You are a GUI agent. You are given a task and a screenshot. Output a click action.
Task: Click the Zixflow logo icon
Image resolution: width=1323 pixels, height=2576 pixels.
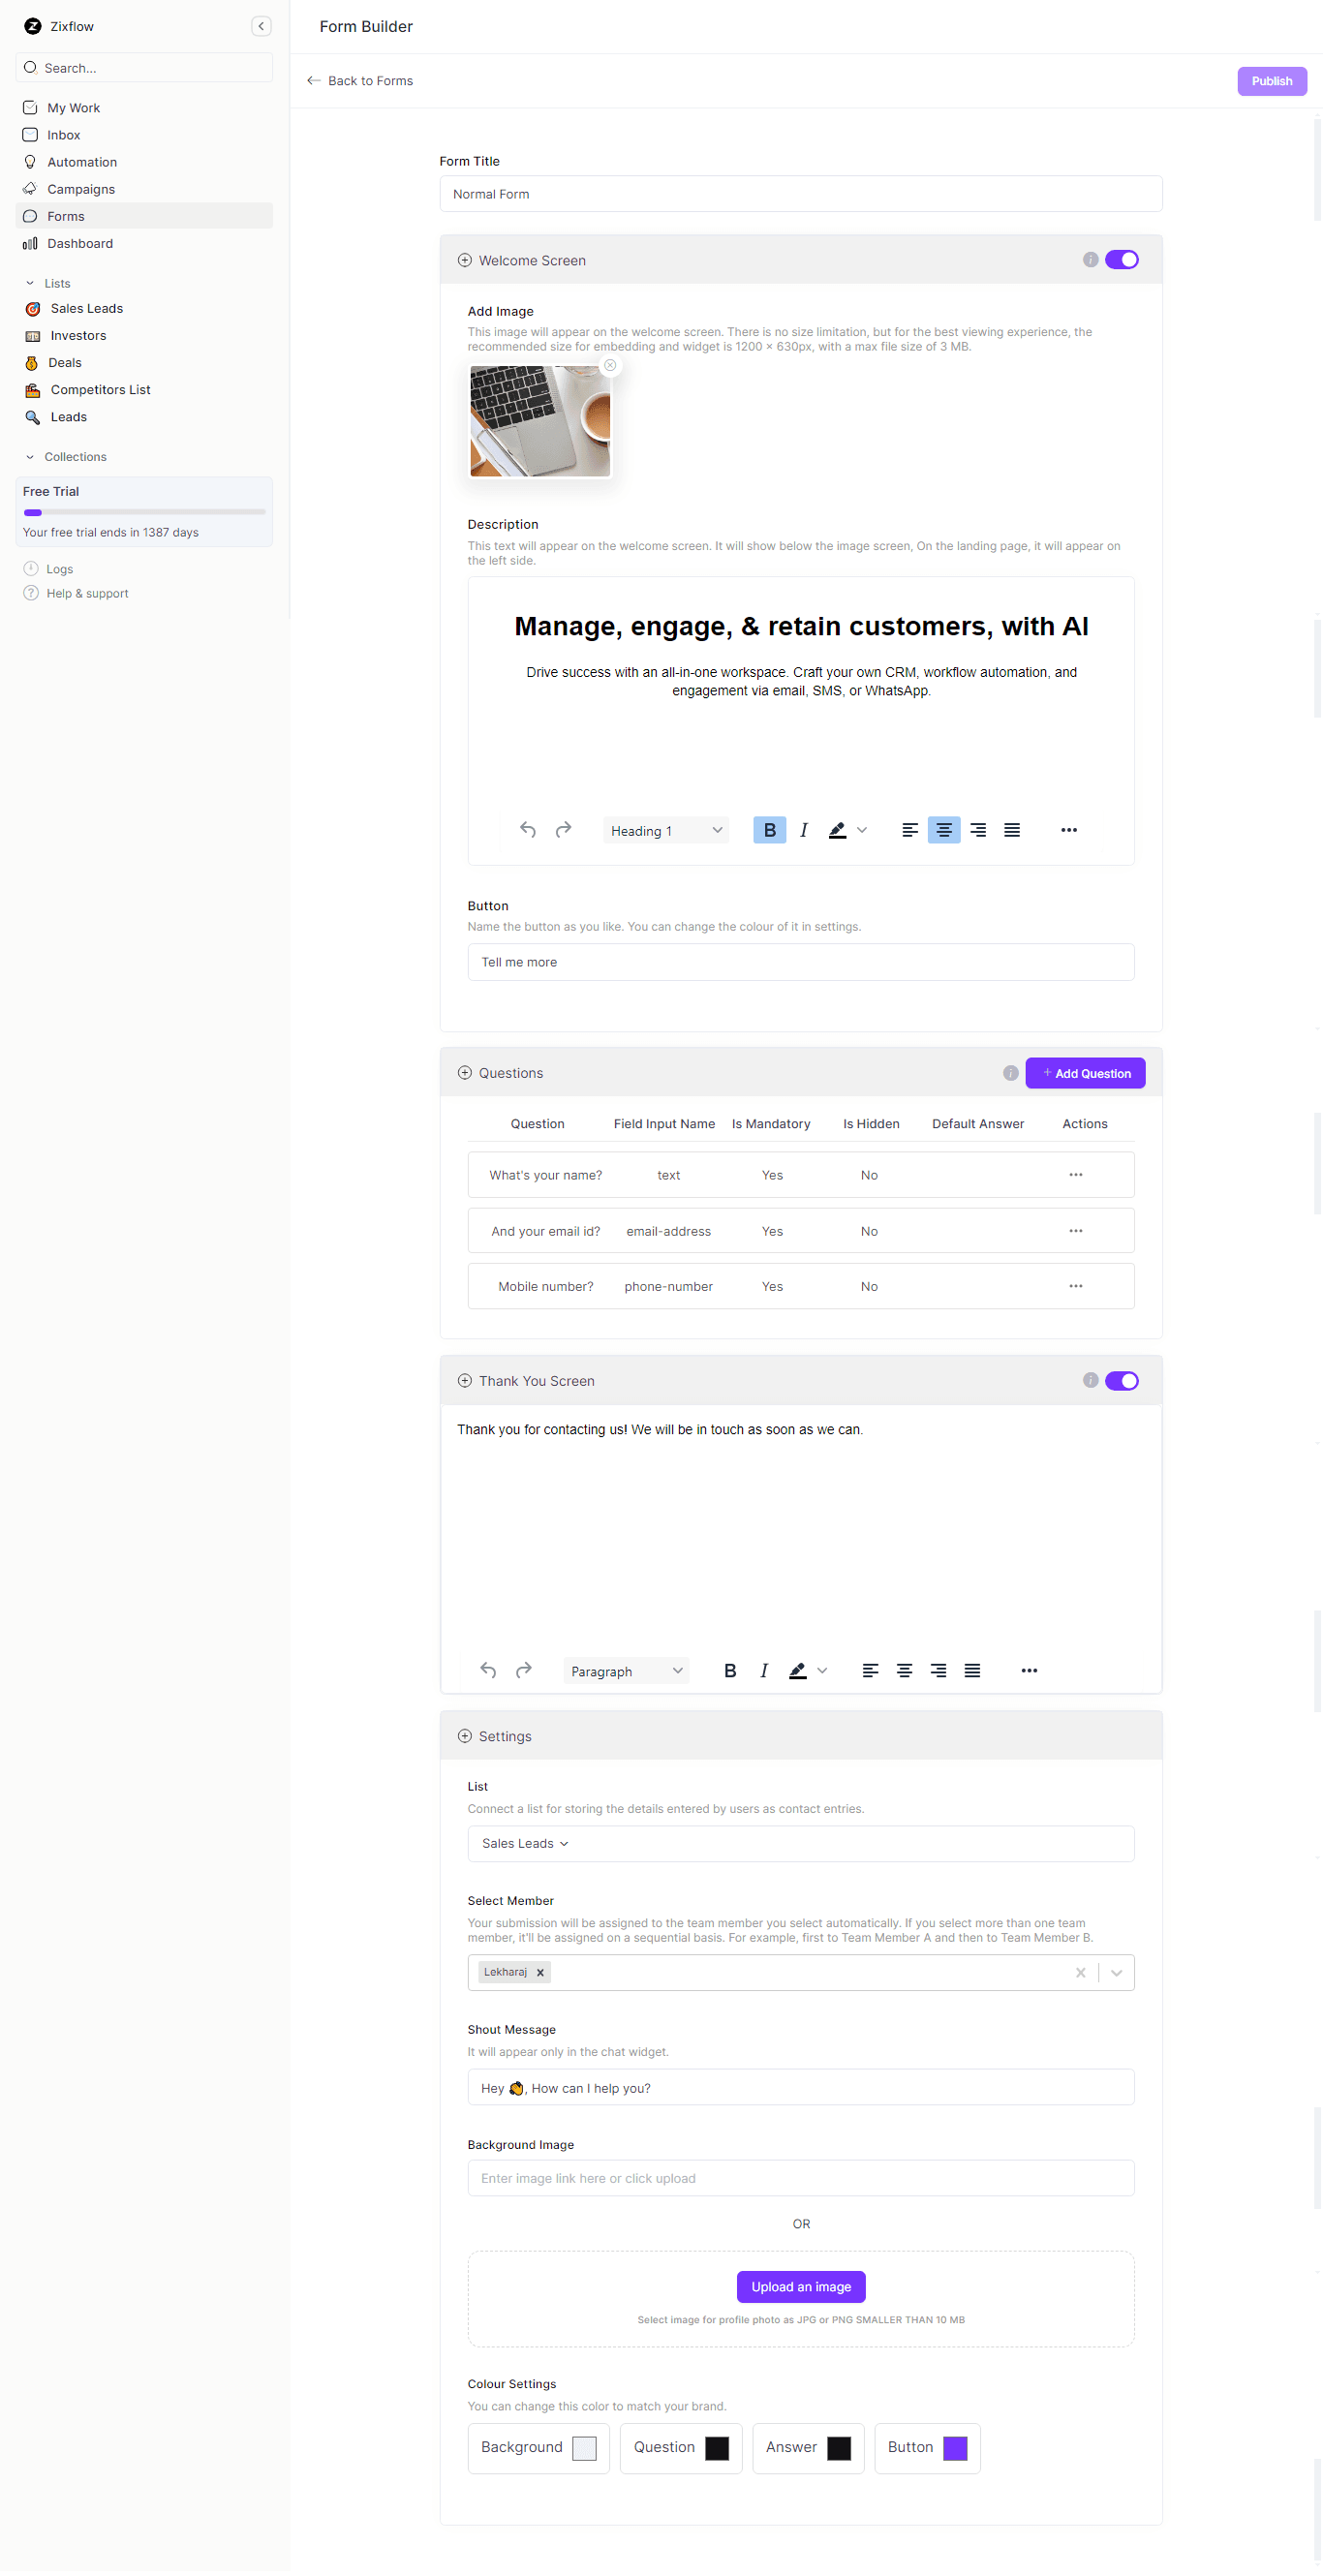pyautogui.click(x=33, y=26)
